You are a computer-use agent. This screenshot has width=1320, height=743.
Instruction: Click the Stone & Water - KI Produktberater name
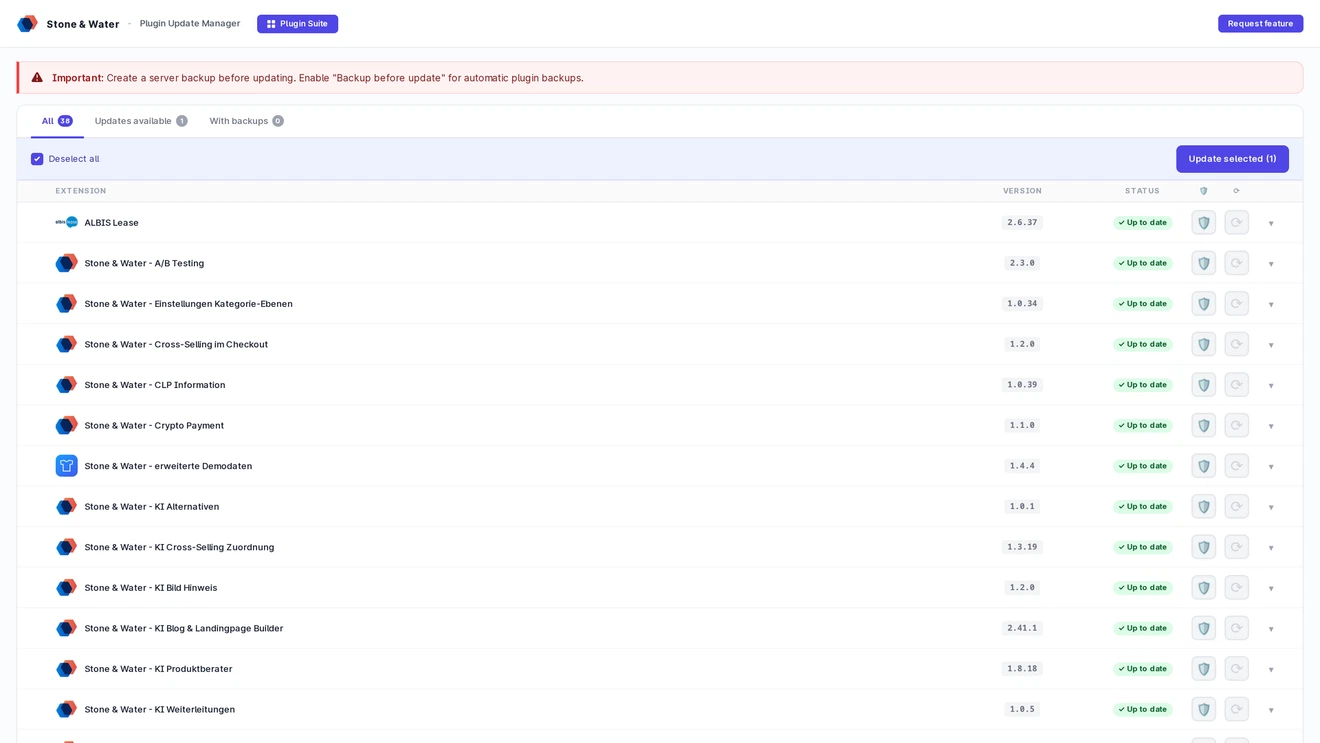158,669
